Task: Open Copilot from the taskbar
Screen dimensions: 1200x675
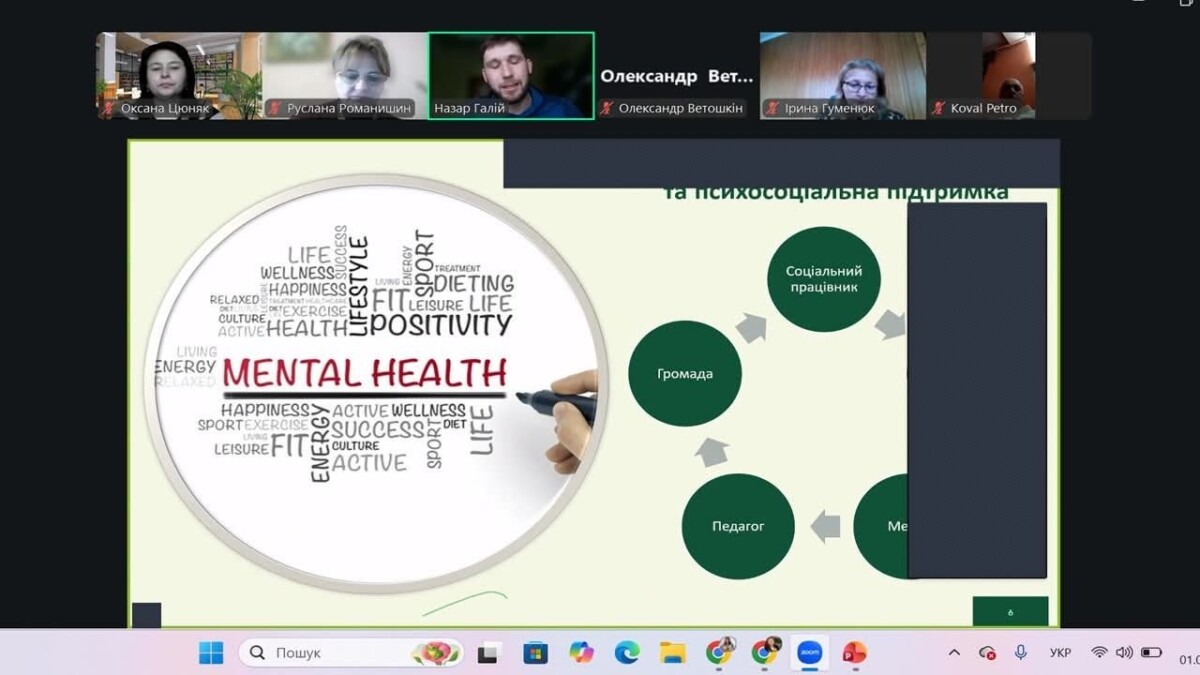Action: (581, 653)
